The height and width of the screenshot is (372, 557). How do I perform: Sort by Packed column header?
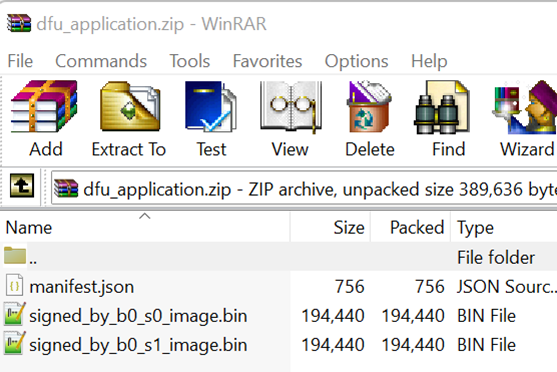click(411, 227)
